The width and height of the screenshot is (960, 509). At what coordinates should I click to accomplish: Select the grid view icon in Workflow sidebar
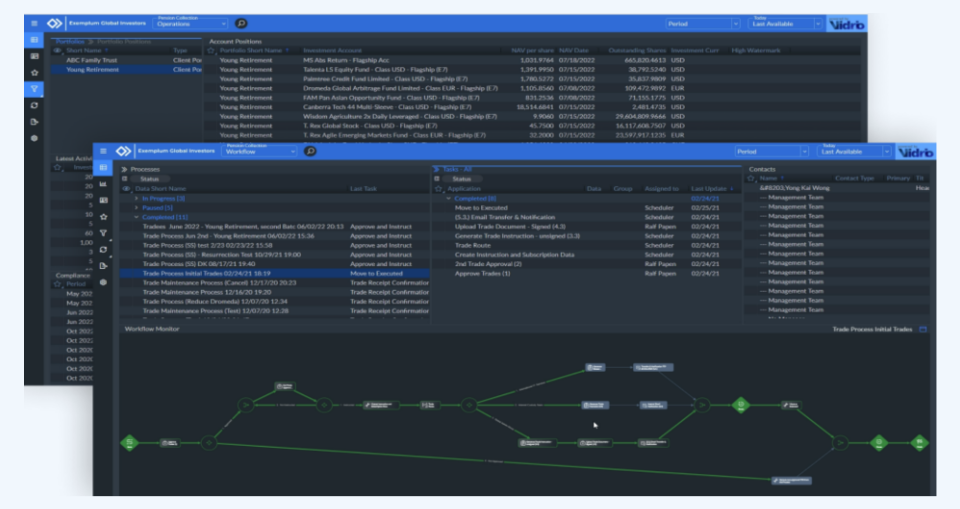[103, 167]
